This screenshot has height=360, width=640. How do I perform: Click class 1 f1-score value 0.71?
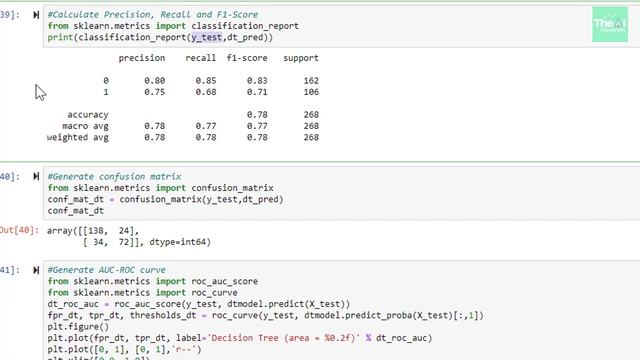[257, 92]
